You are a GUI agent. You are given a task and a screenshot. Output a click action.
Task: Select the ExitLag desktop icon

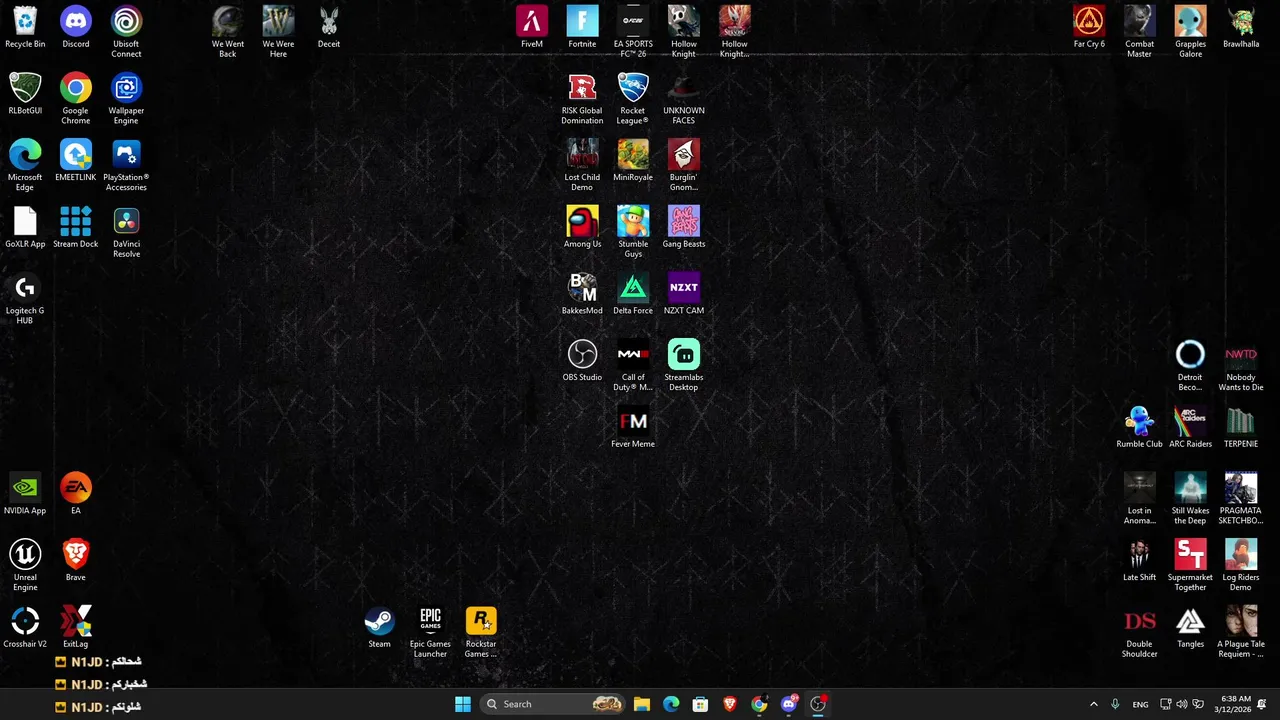(x=76, y=628)
